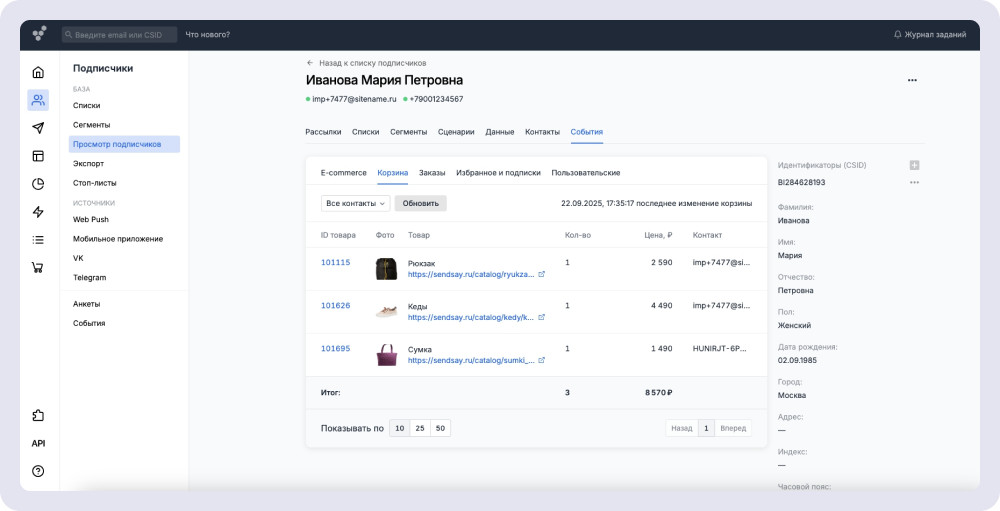Switch to the Заказы tab
The height and width of the screenshot is (511, 1000).
pos(432,173)
